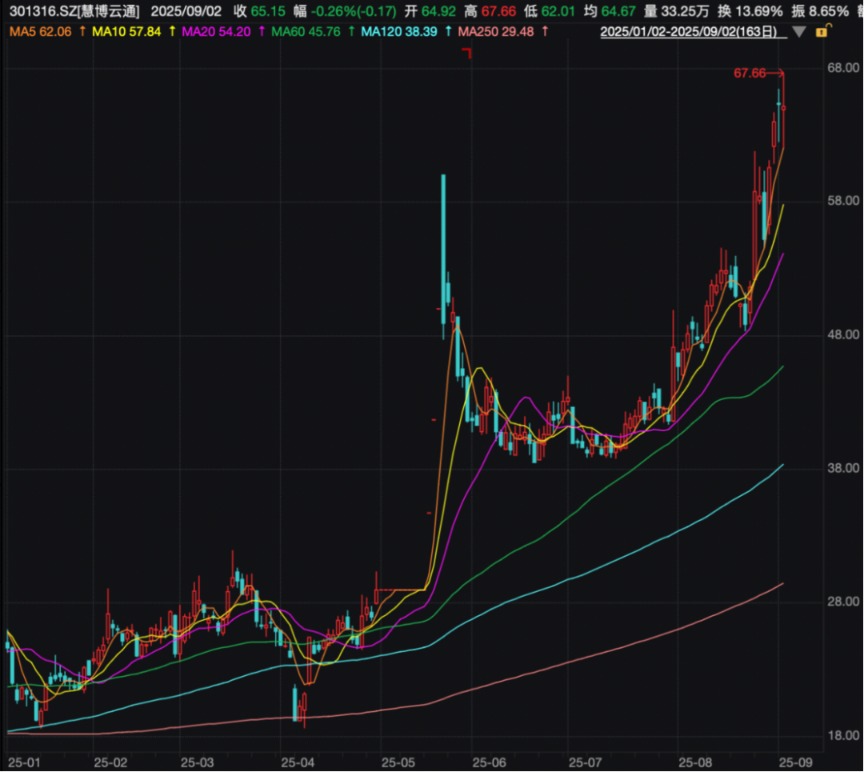The width and height of the screenshot is (864, 772).
Task: Click the up arrow beside MA10 57.84
Action: pos(172,32)
